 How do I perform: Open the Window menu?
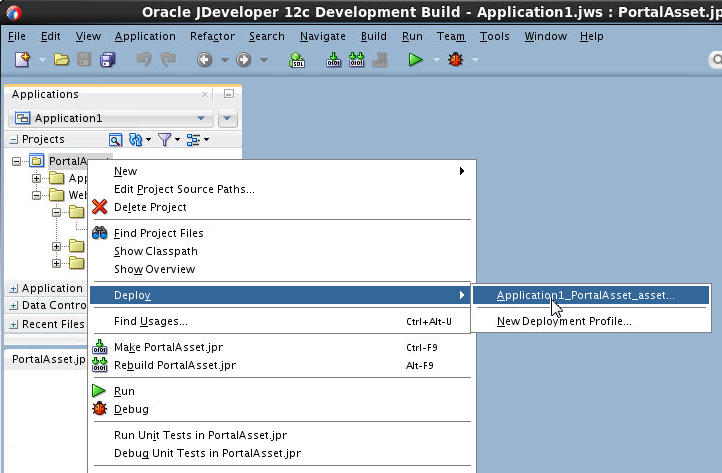(x=546, y=36)
